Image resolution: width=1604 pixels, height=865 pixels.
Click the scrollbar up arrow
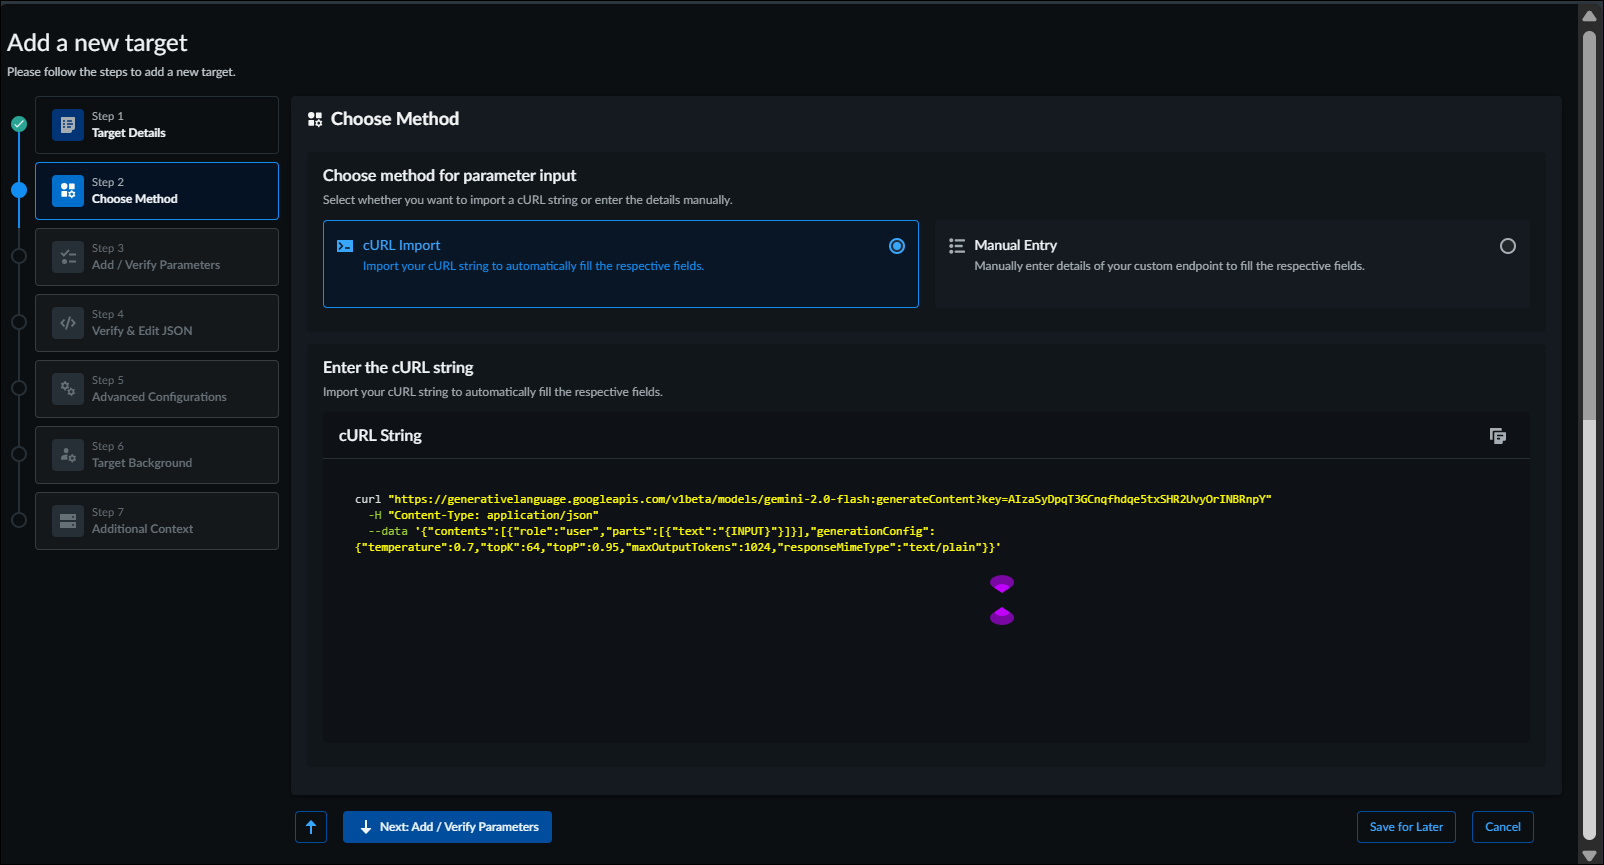(x=1589, y=15)
